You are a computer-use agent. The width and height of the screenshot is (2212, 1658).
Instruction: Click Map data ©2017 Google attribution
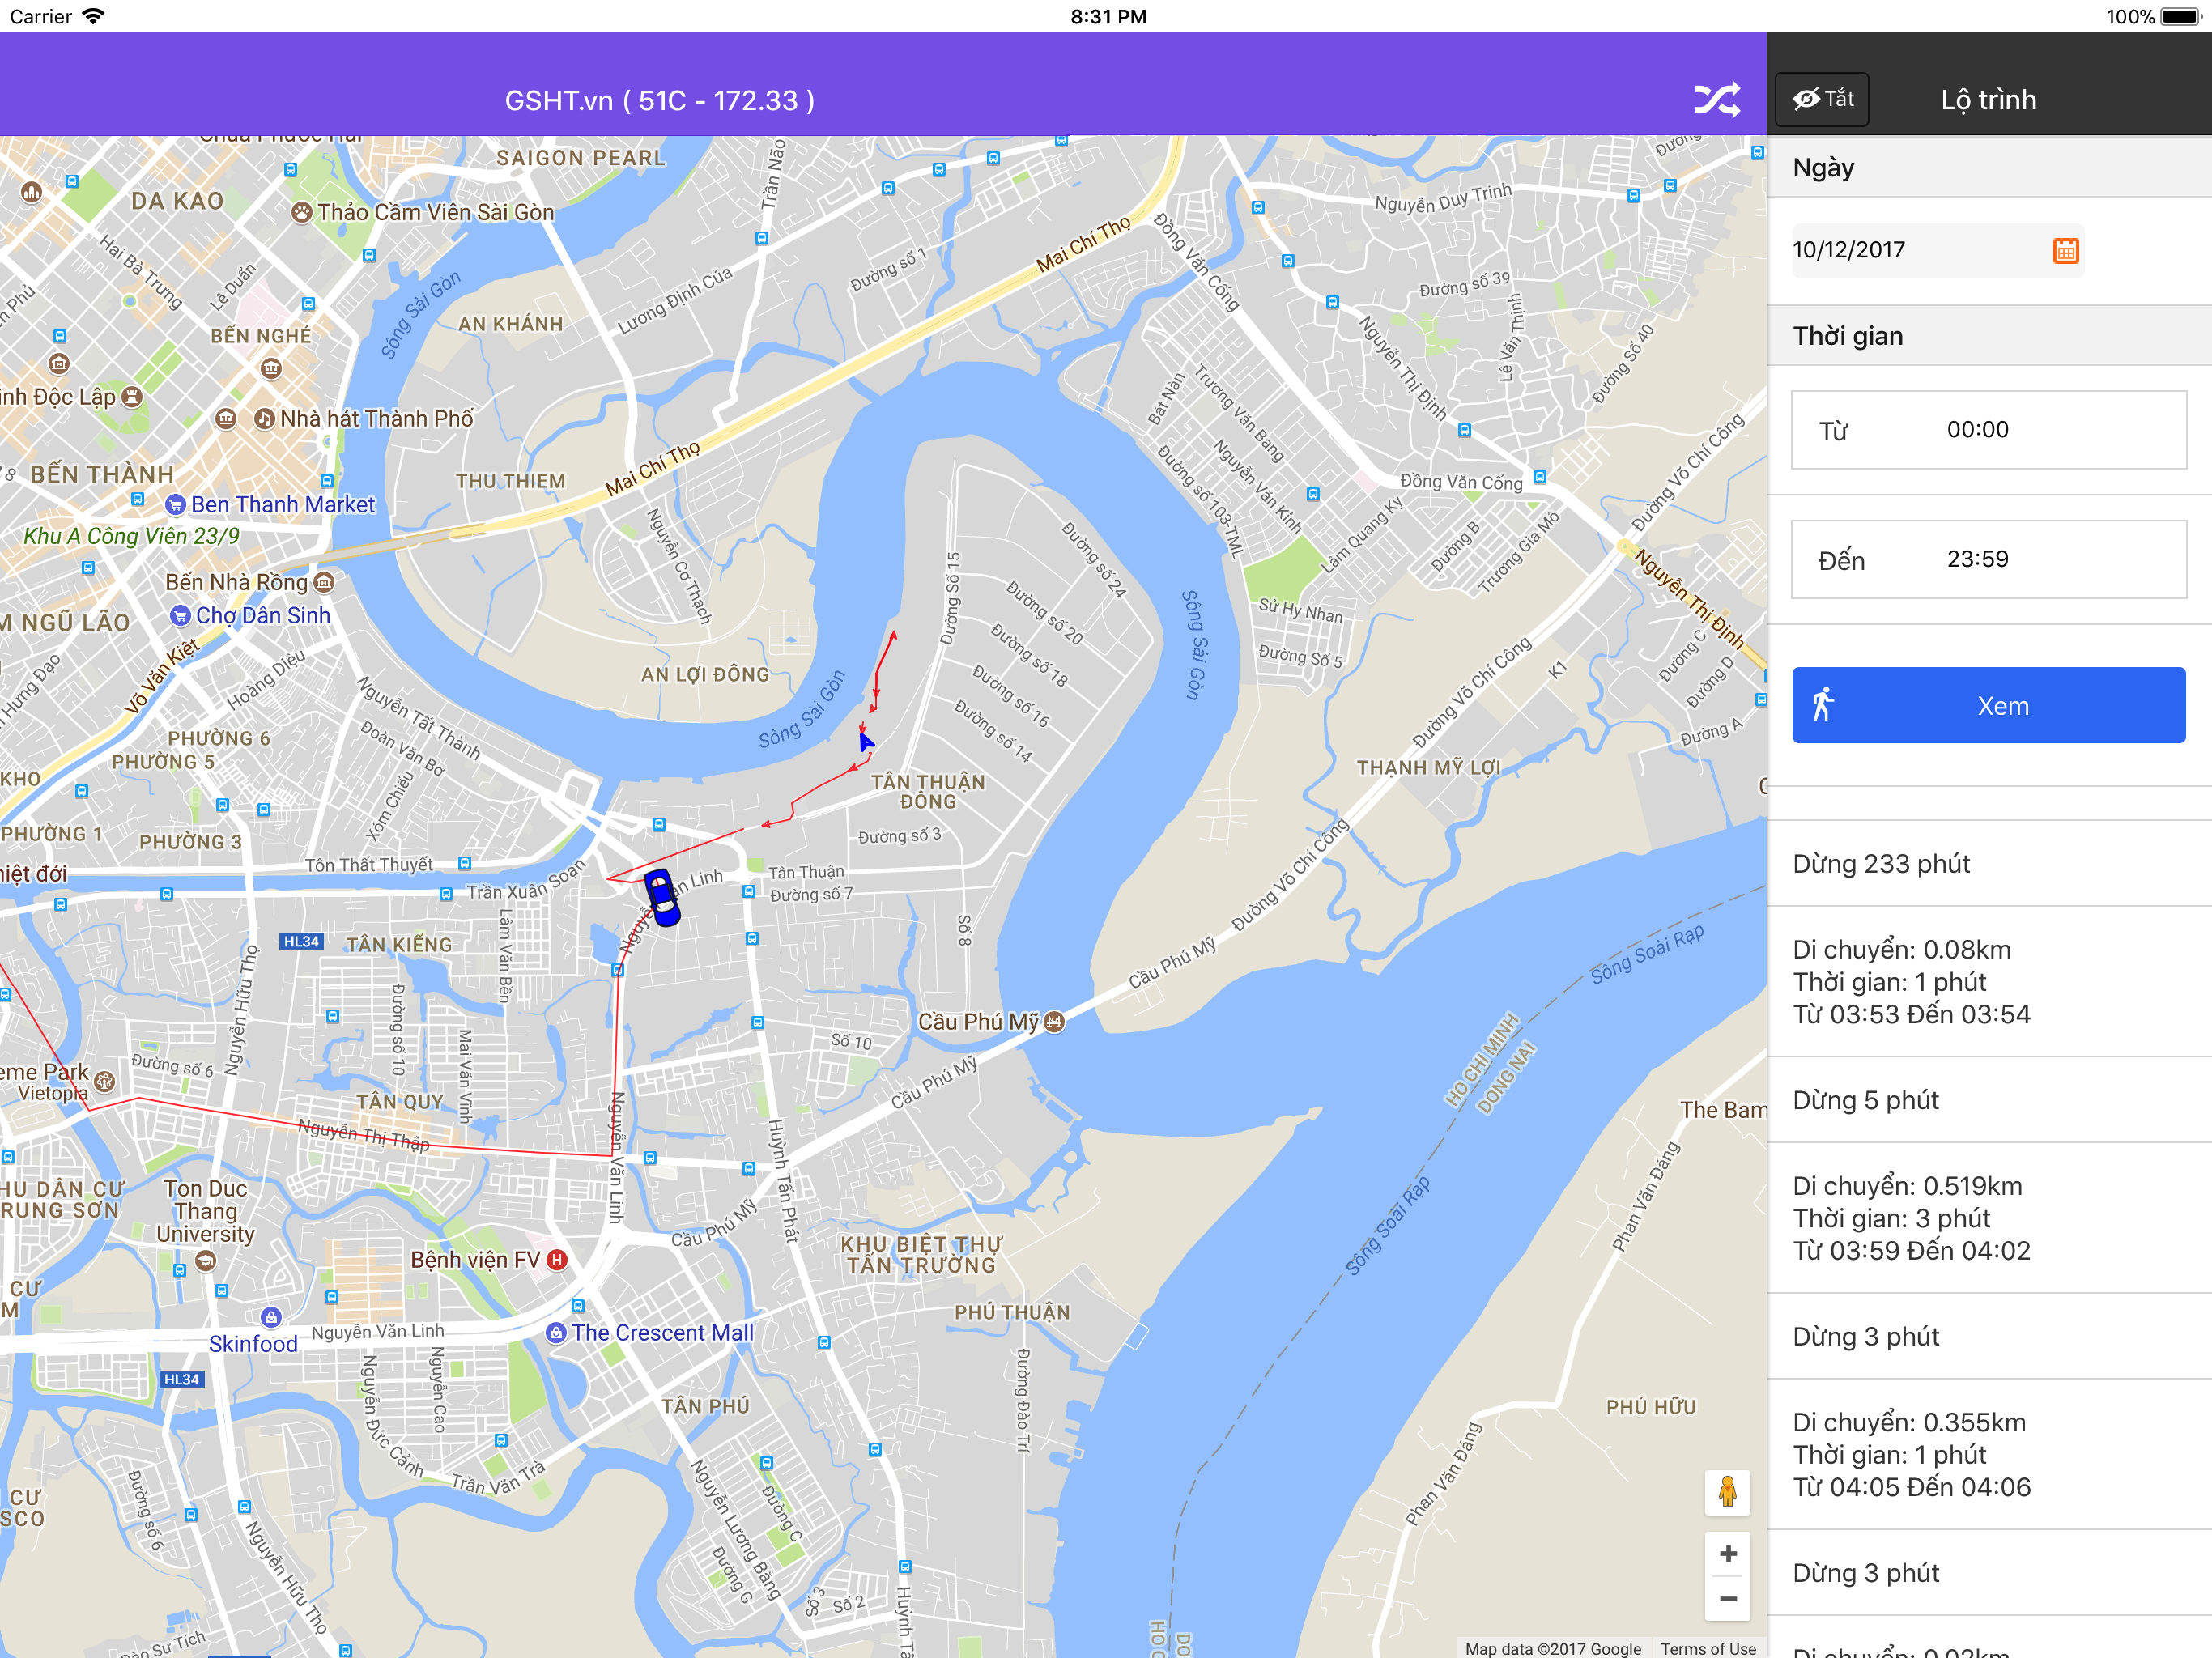pyautogui.click(x=1553, y=1648)
